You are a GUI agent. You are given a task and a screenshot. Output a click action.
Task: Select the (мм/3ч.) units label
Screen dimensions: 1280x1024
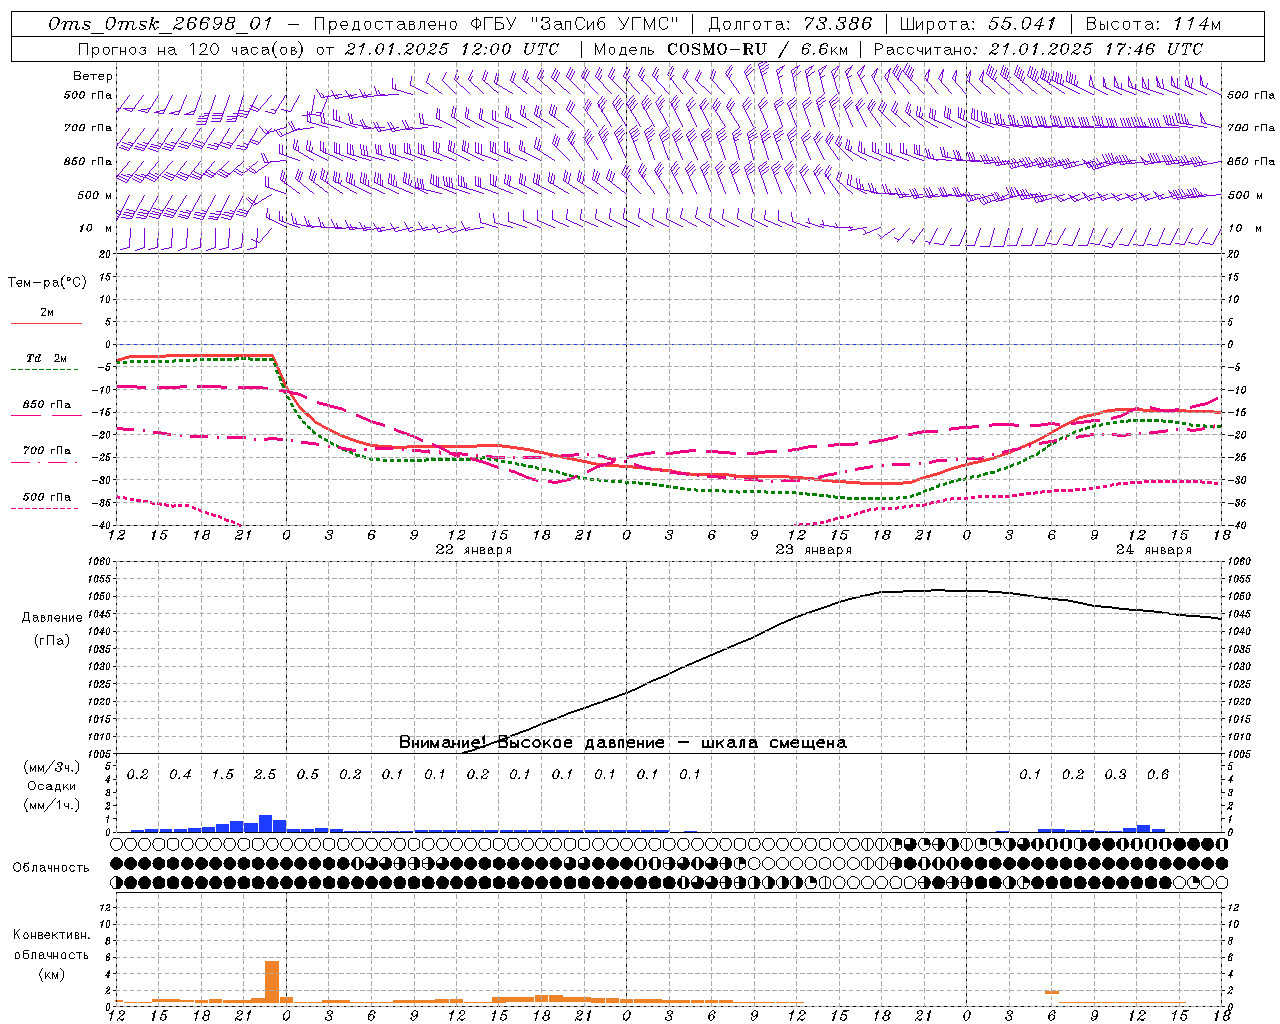click(x=51, y=767)
